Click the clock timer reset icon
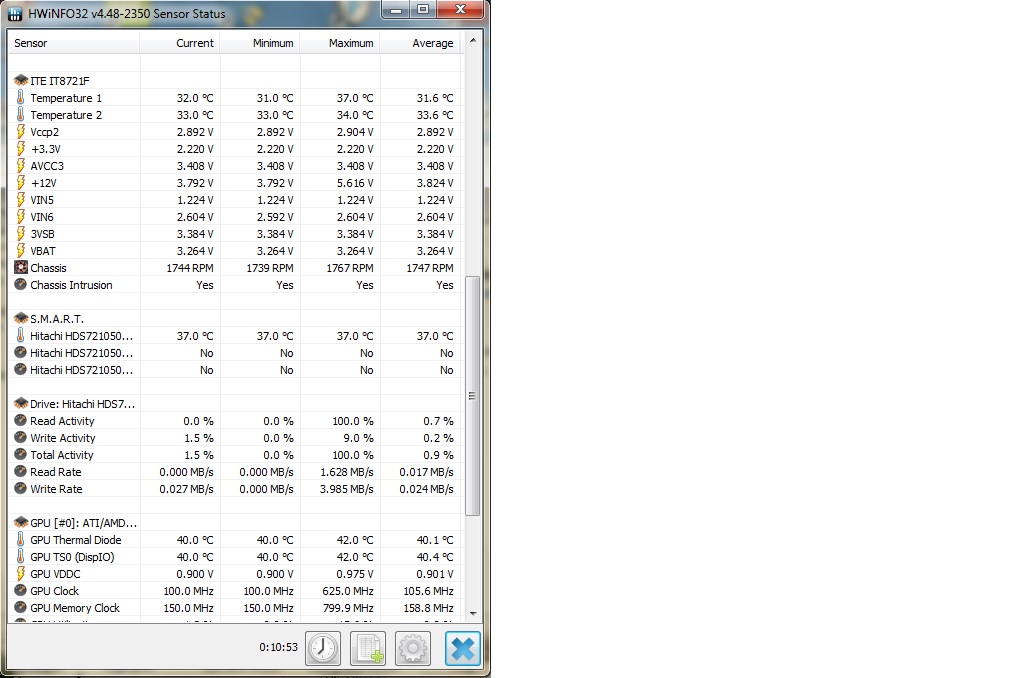Screen dimensions: 1009x678 (x=323, y=648)
